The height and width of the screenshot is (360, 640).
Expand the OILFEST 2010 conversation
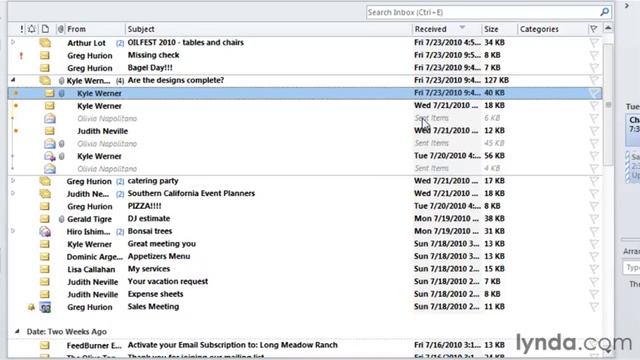click(13, 42)
